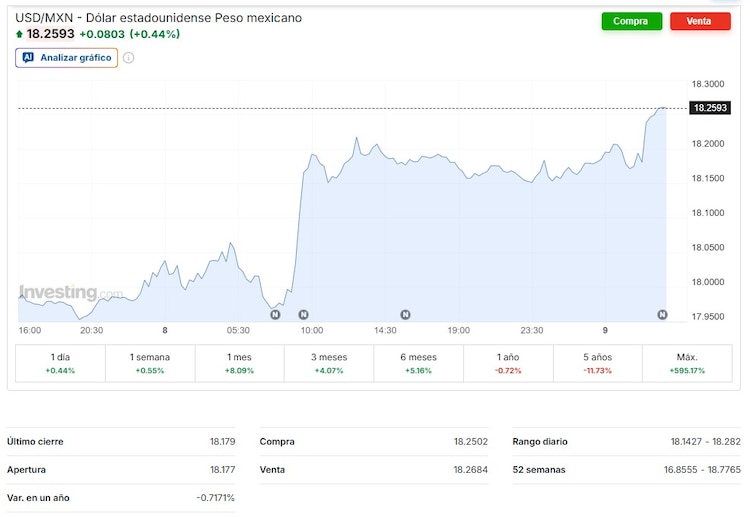Click the Rango diario value 18.1427 - 18.282
Viewport: 750px width, 517px height.
(x=706, y=441)
